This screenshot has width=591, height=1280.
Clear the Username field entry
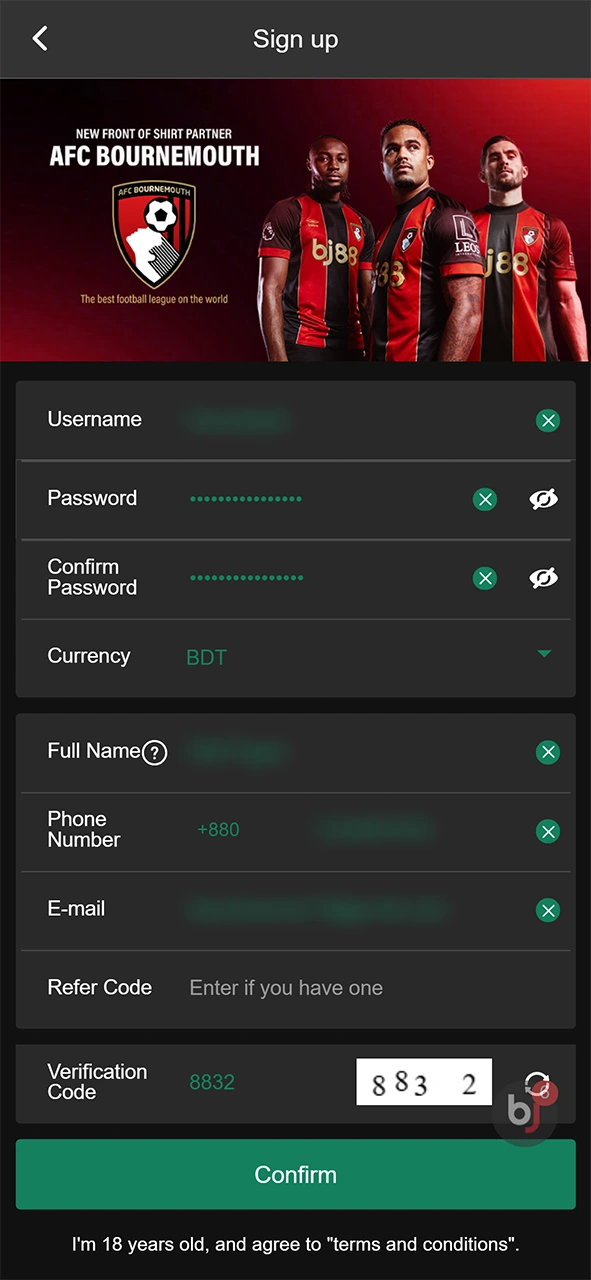click(x=548, y=420)
